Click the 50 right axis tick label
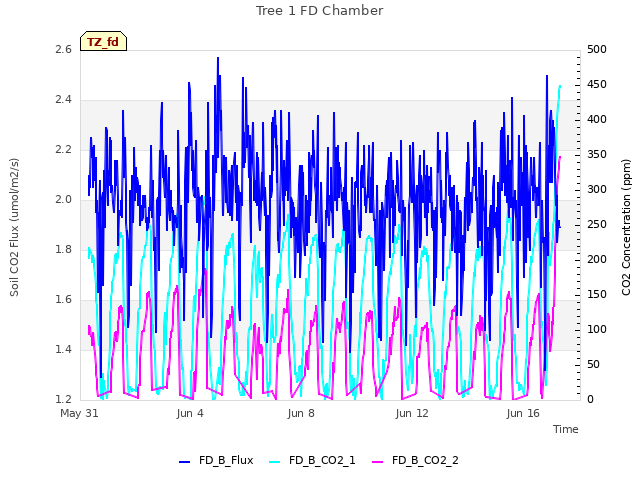The image size is (640, 480). [593, 364]
